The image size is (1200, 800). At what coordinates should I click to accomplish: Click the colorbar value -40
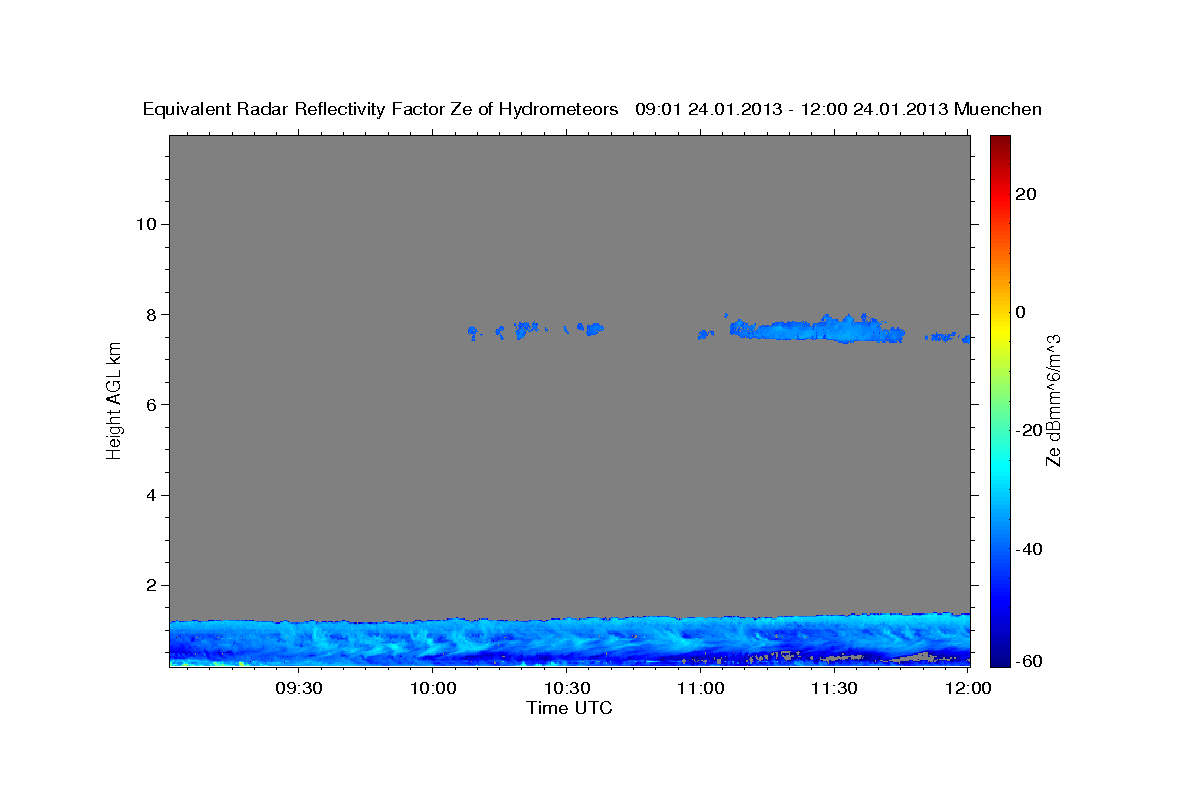[x=1029, y=549]
